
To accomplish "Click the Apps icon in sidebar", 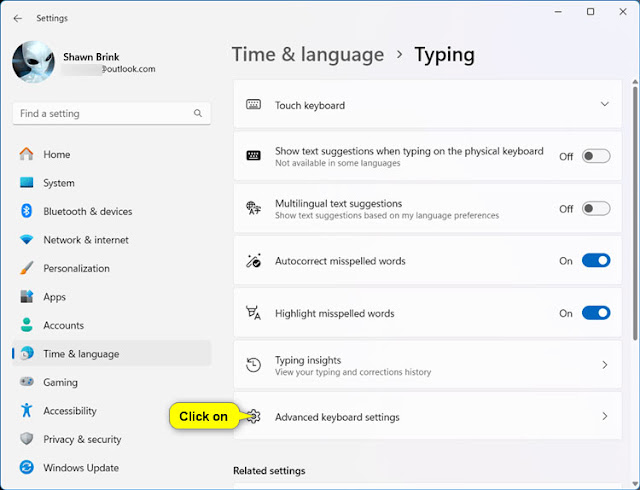I will coord(27,296).
